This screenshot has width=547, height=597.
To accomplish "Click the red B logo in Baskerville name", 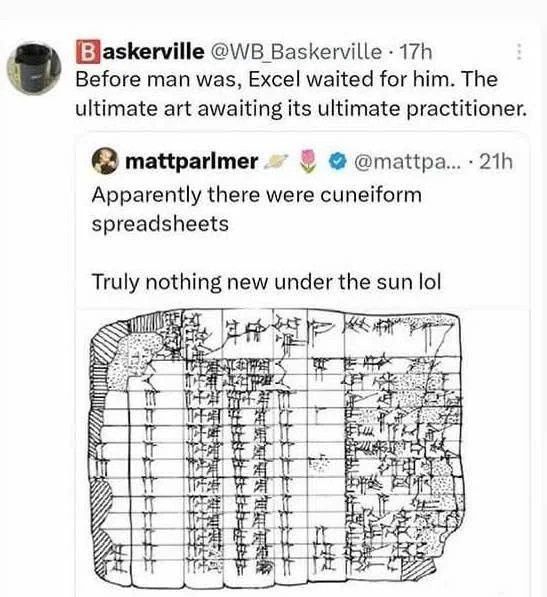I will tap(88, 52).
